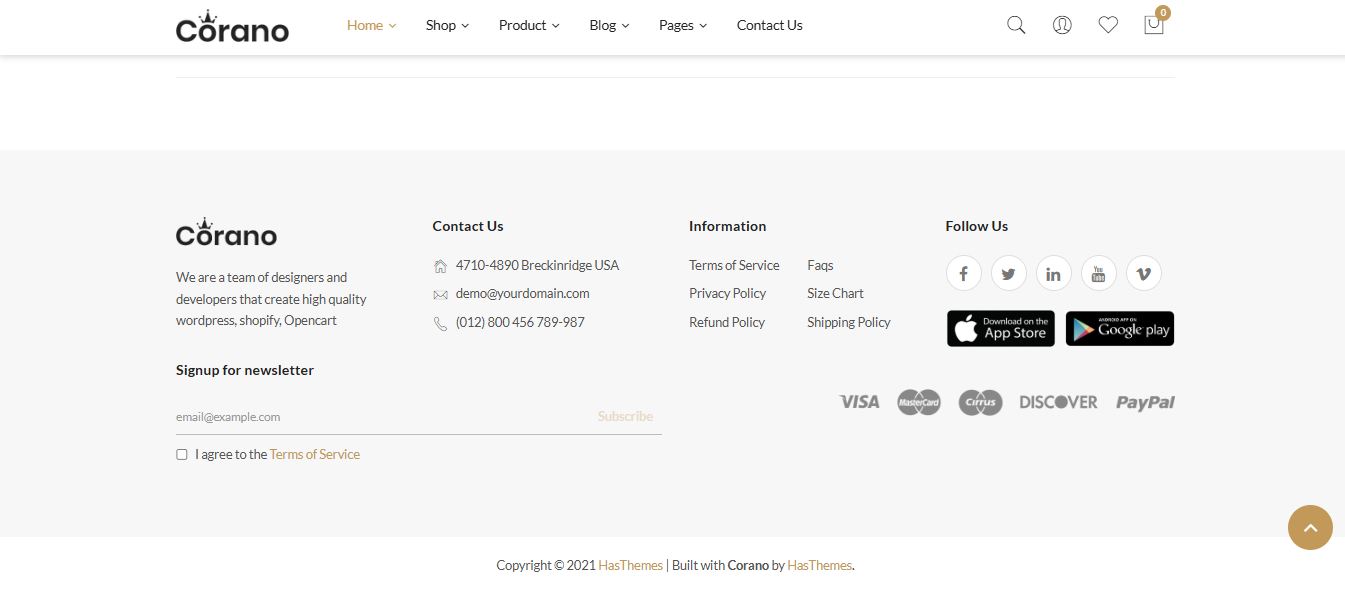Click the Corano logo in footer
Screen dimensions: 1345x591
click(x=226, y=232)
